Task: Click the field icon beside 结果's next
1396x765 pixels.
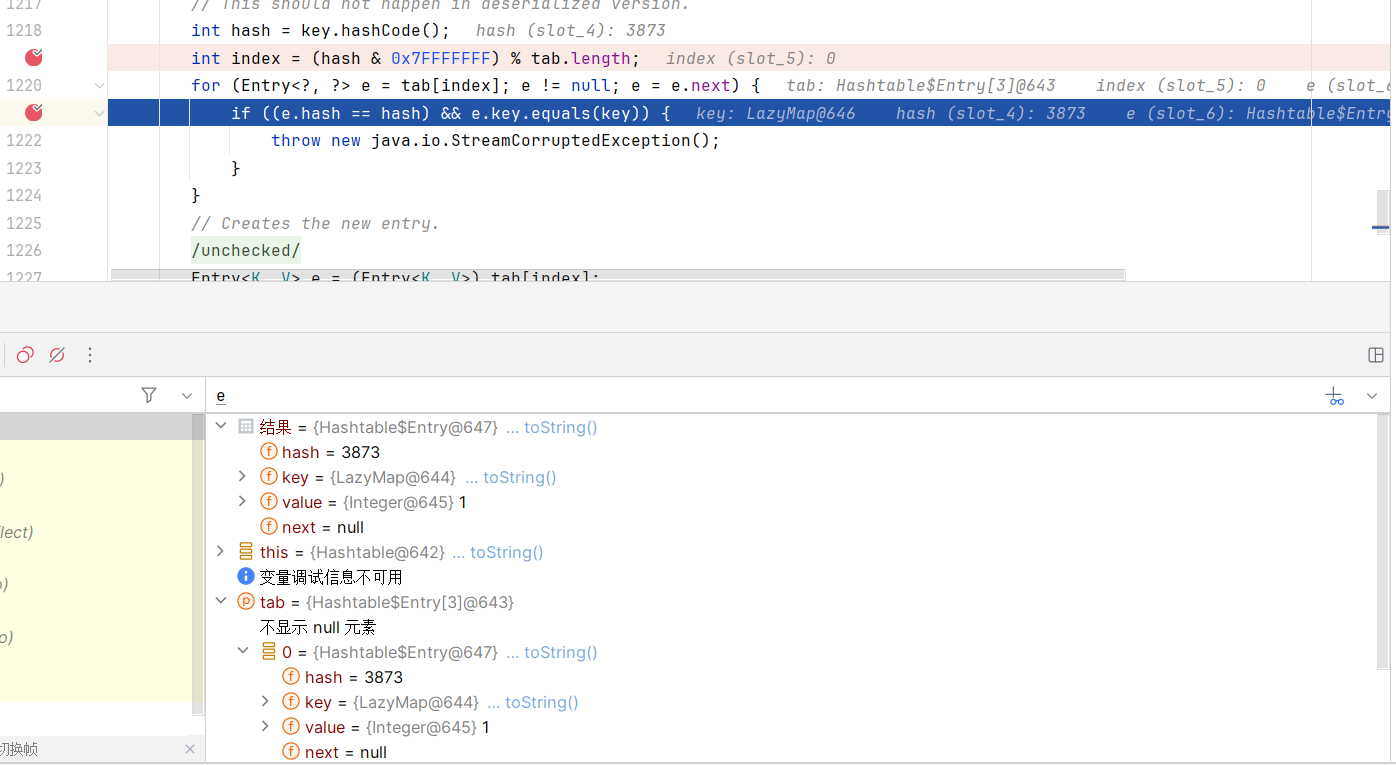Action: coord(269,527)
